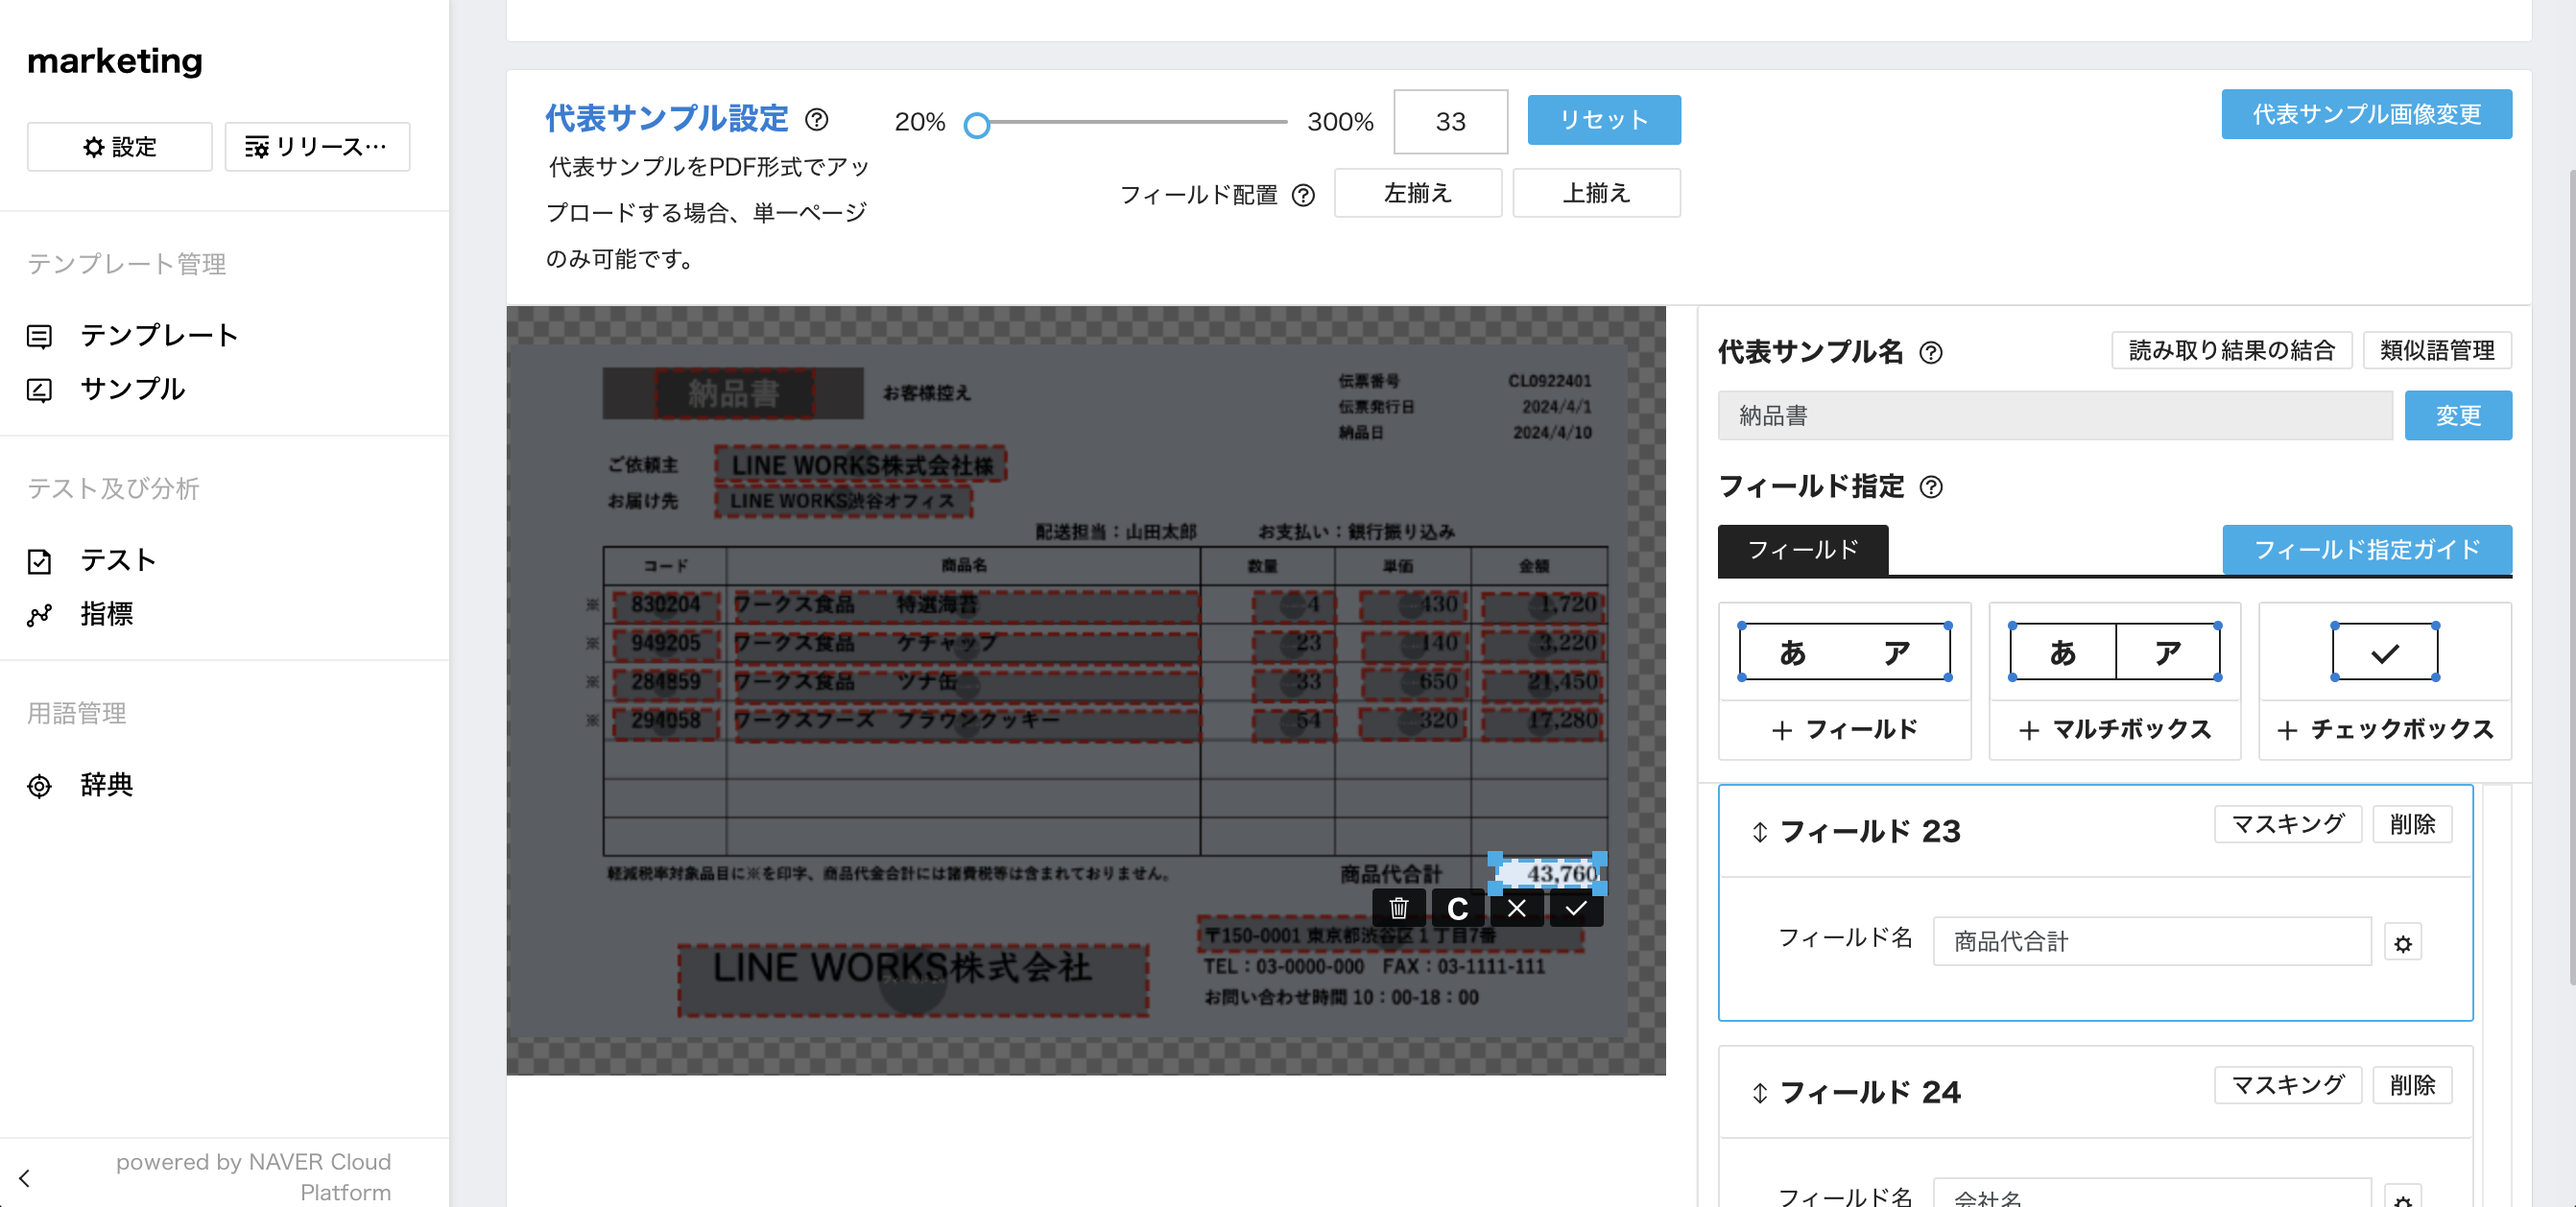This screenshot has width=2576, height=1207.
Task: Click 代表サンプル画像変更 button
Action: pyautogui.click(x=2365, y=114)
